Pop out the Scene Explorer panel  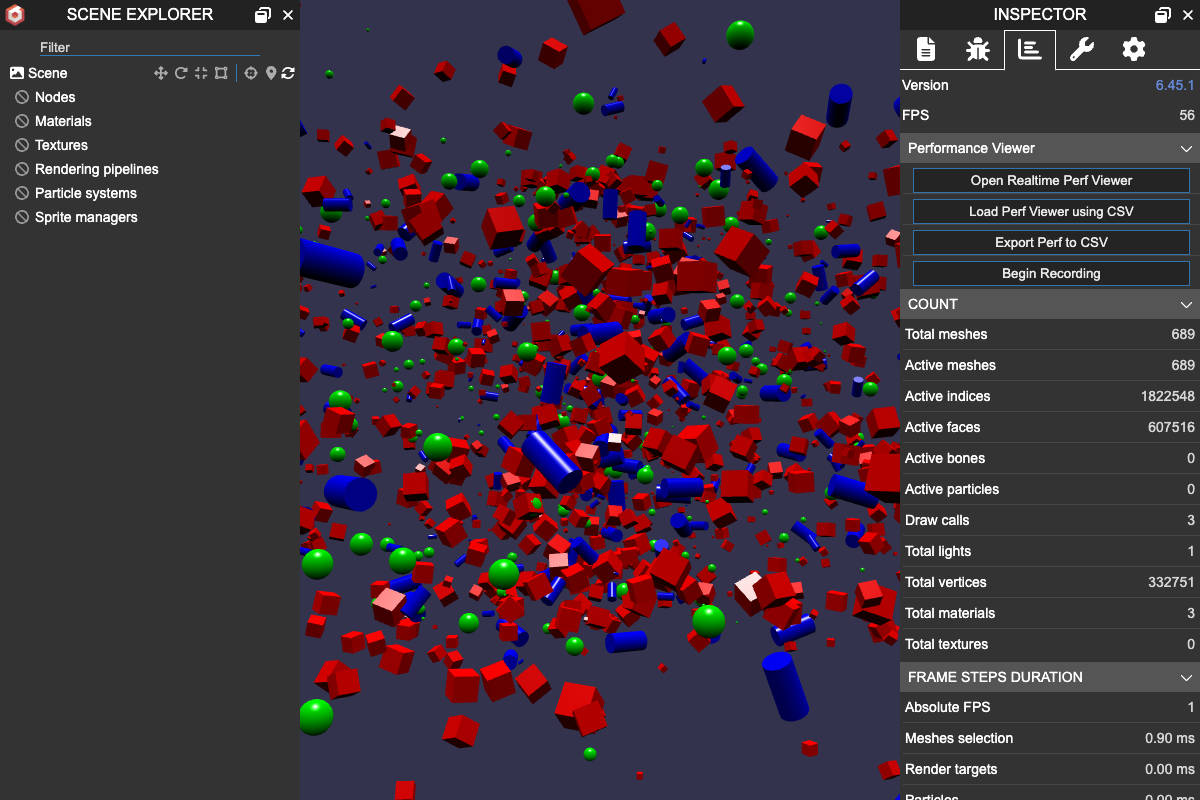point(262,15)
